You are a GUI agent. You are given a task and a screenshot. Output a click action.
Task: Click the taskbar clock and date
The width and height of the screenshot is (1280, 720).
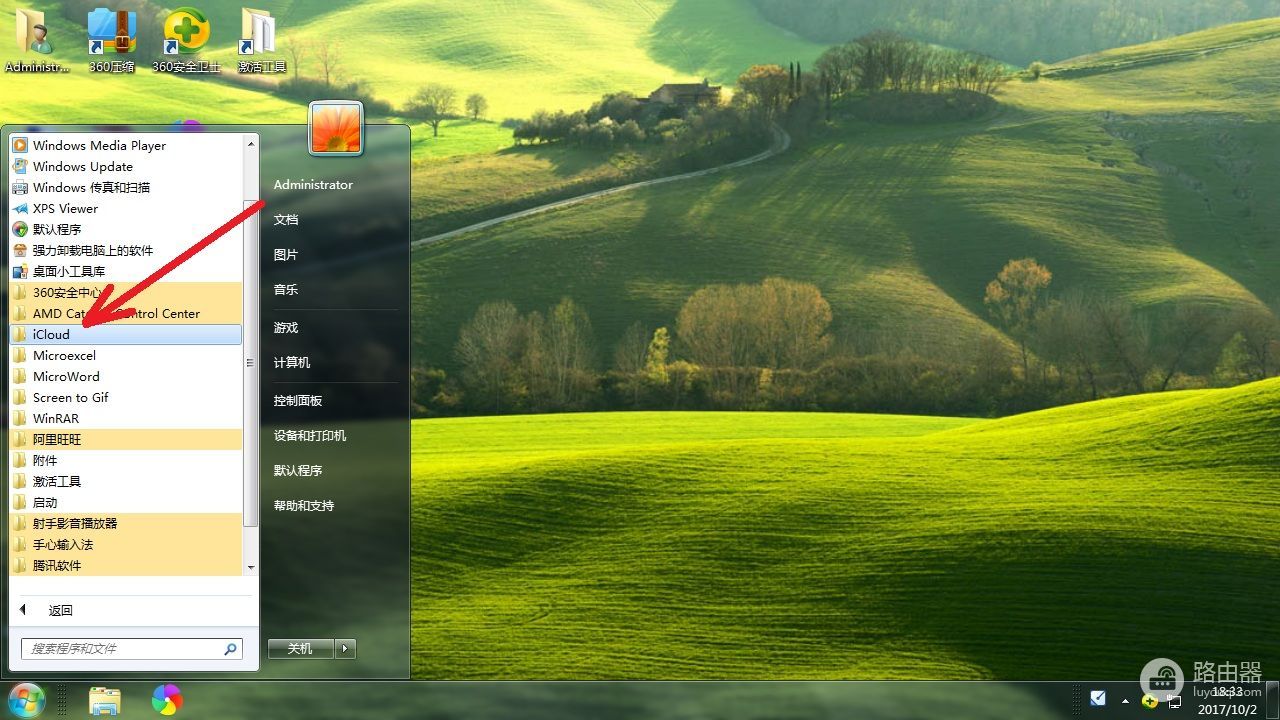pyautogui.click(x=1227, y=700)
